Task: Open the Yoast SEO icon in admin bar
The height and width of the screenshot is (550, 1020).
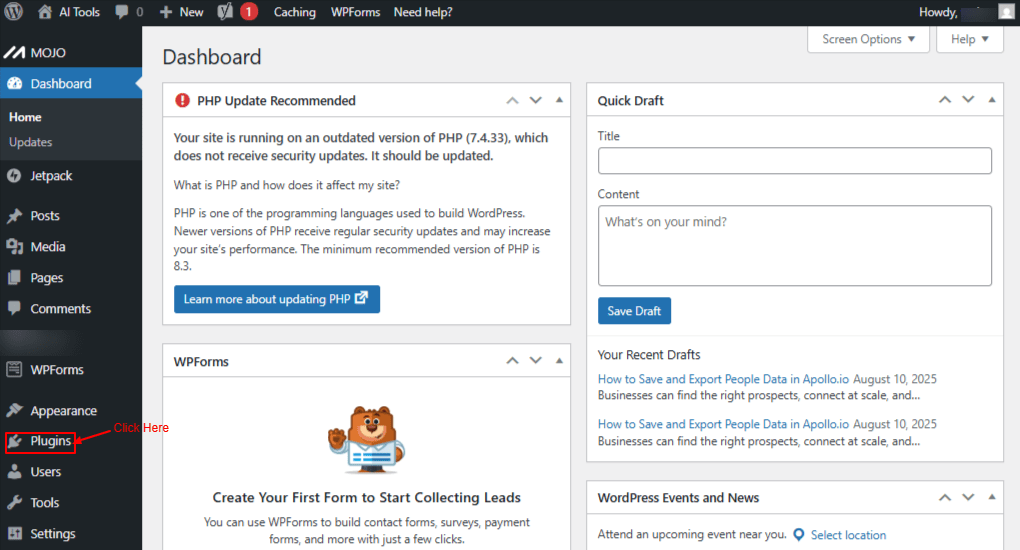Action: (225, 12)
